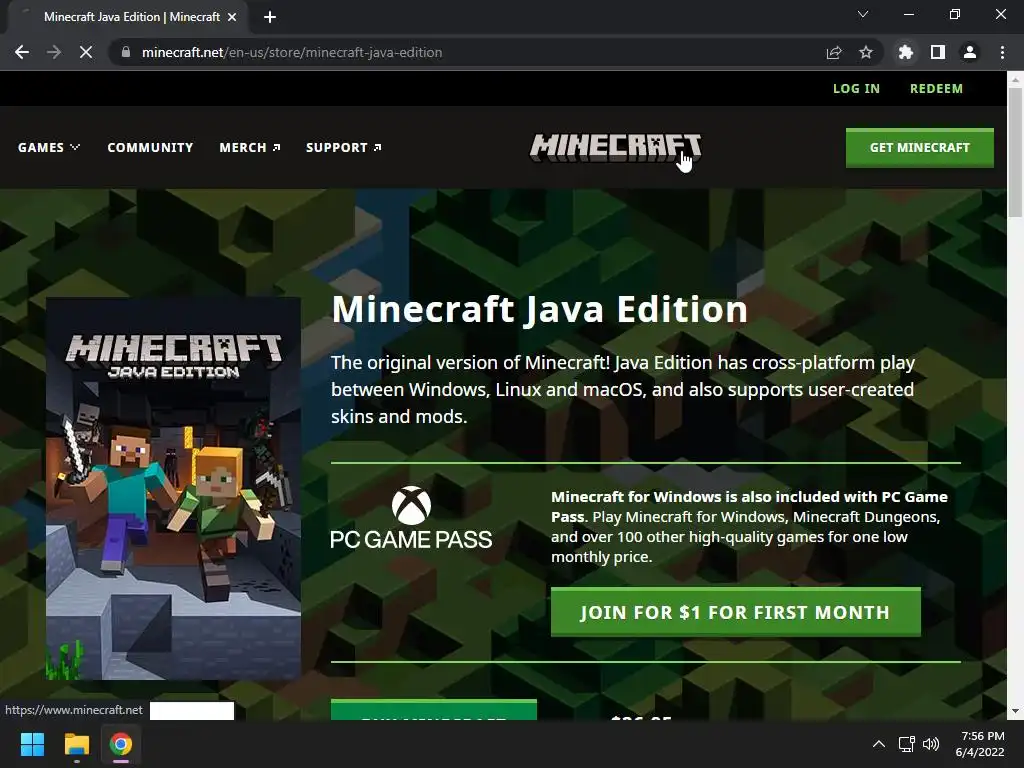Open the Extensions puzzle icon
Screen dimensions: 1024x768
click(x=906, y=52)
